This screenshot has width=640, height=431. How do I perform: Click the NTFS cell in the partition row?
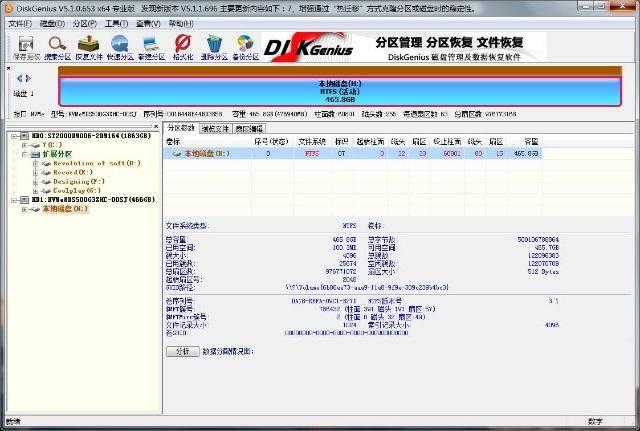tap(312, 154)
